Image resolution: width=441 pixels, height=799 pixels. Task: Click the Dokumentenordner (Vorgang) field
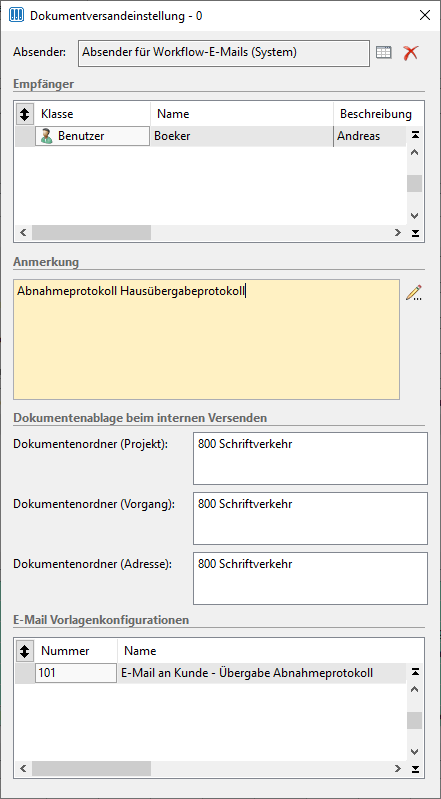pos(310,518)
